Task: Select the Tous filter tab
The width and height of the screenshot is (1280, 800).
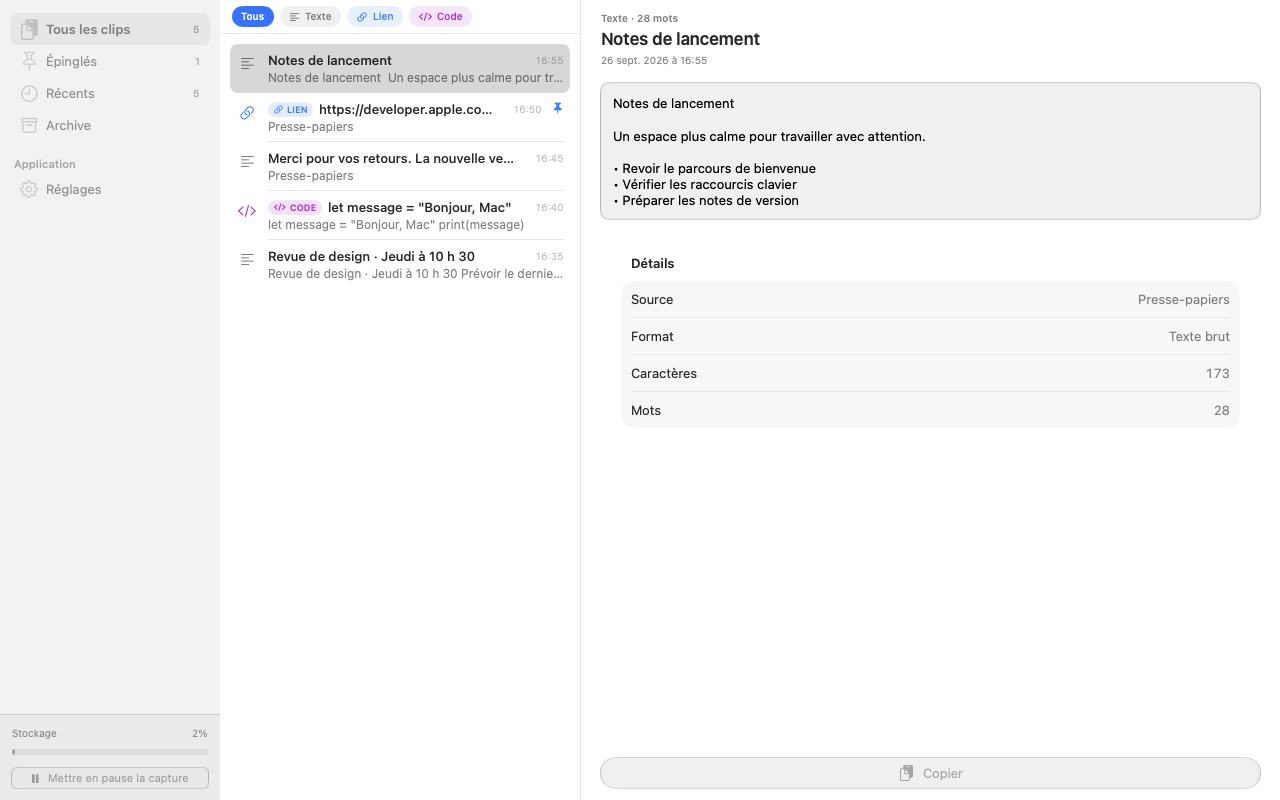Action: tap(253, 16)
